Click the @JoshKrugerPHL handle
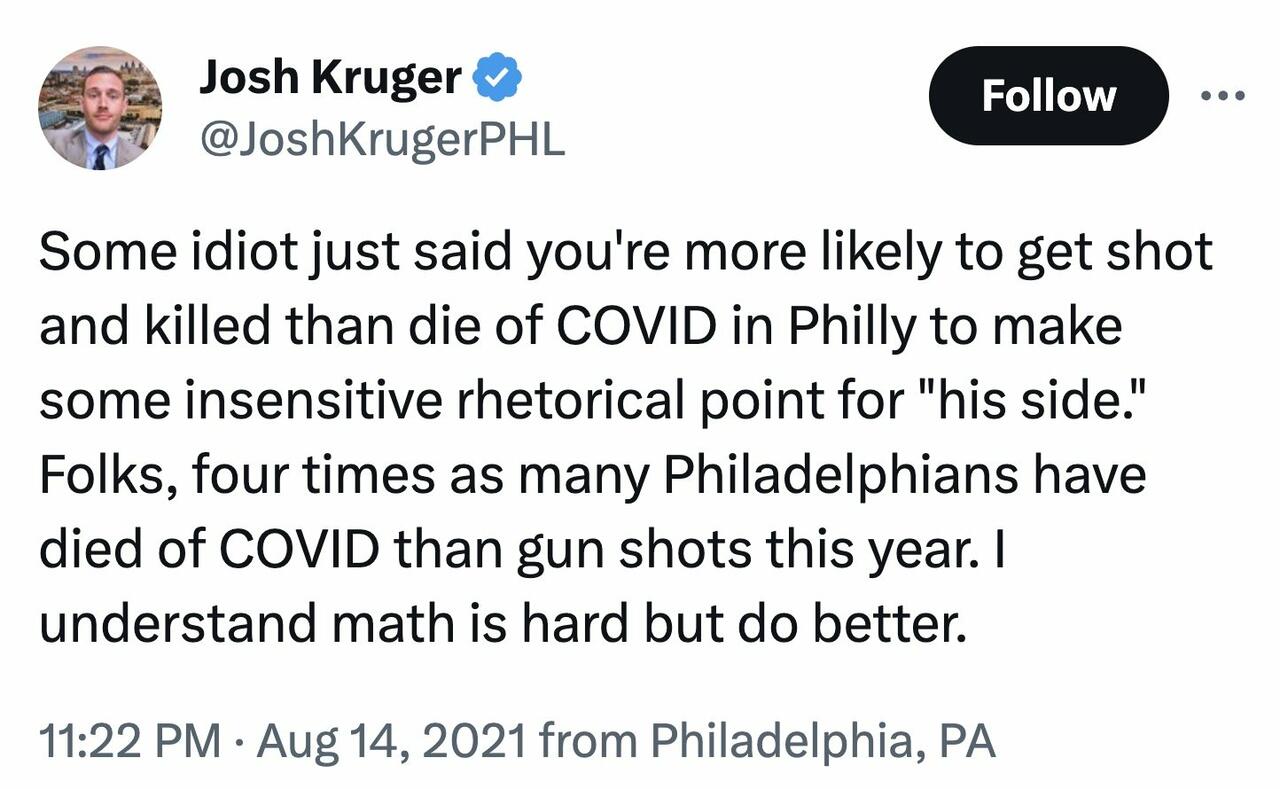 tap(382, 140)
